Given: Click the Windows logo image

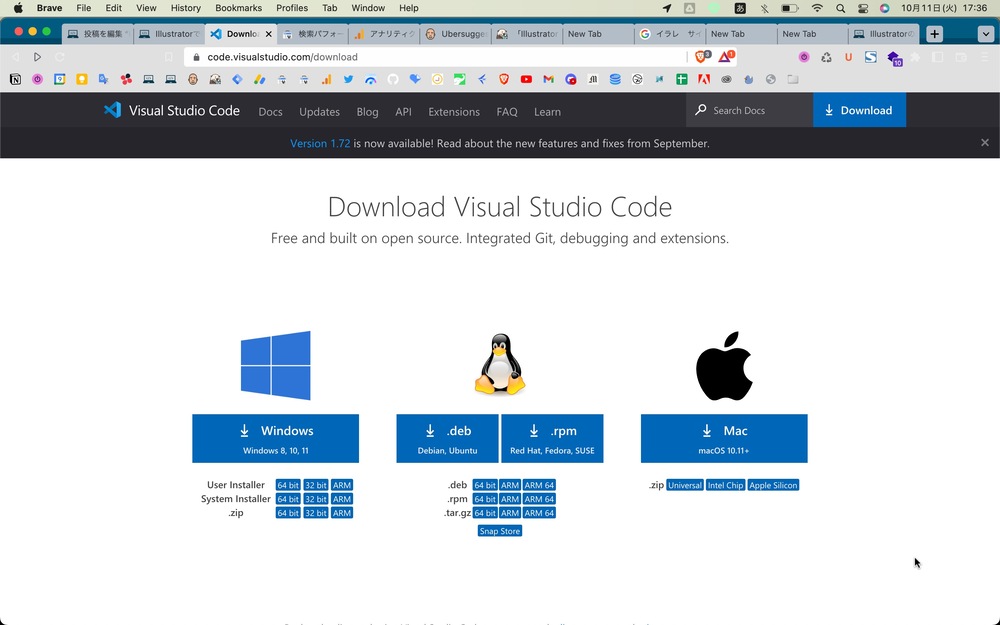Looking at the screenshot, I should click(275, 365).
